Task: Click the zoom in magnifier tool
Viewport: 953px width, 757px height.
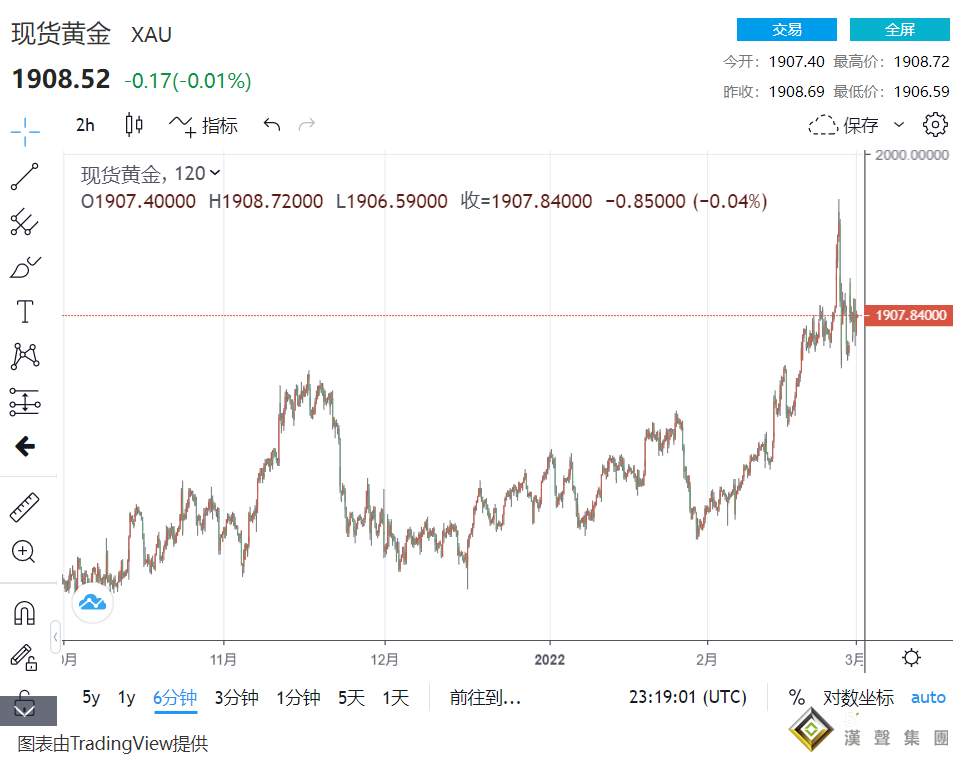Action: tap(25, 551)
